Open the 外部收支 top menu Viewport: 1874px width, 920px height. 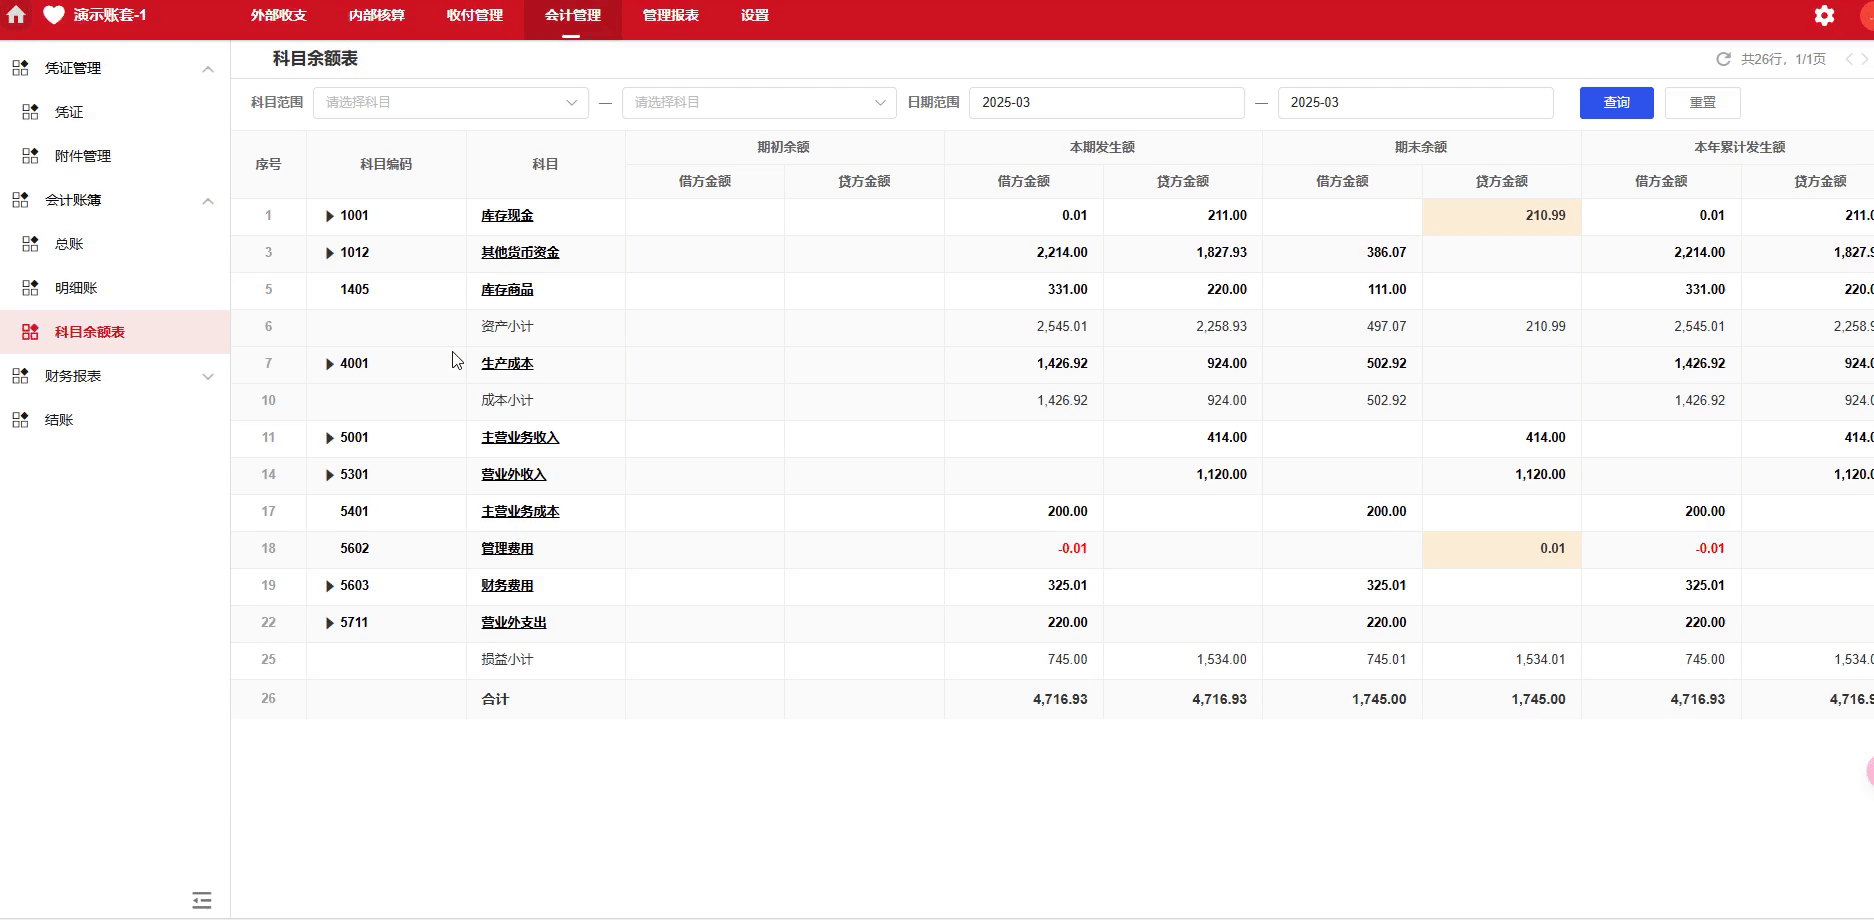tap(278, 16)
